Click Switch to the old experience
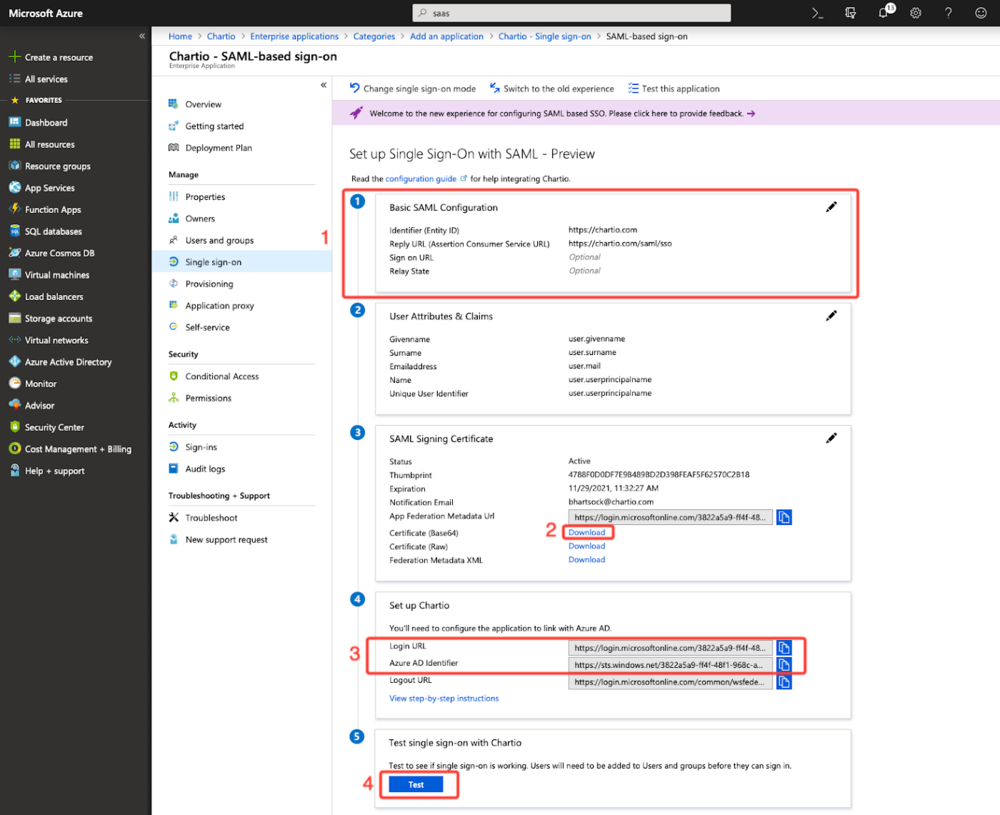 (552, 89)
